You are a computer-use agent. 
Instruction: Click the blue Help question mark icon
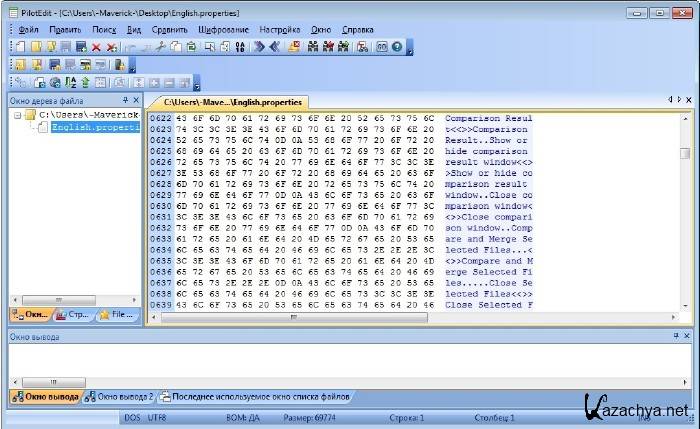(397, 47)
